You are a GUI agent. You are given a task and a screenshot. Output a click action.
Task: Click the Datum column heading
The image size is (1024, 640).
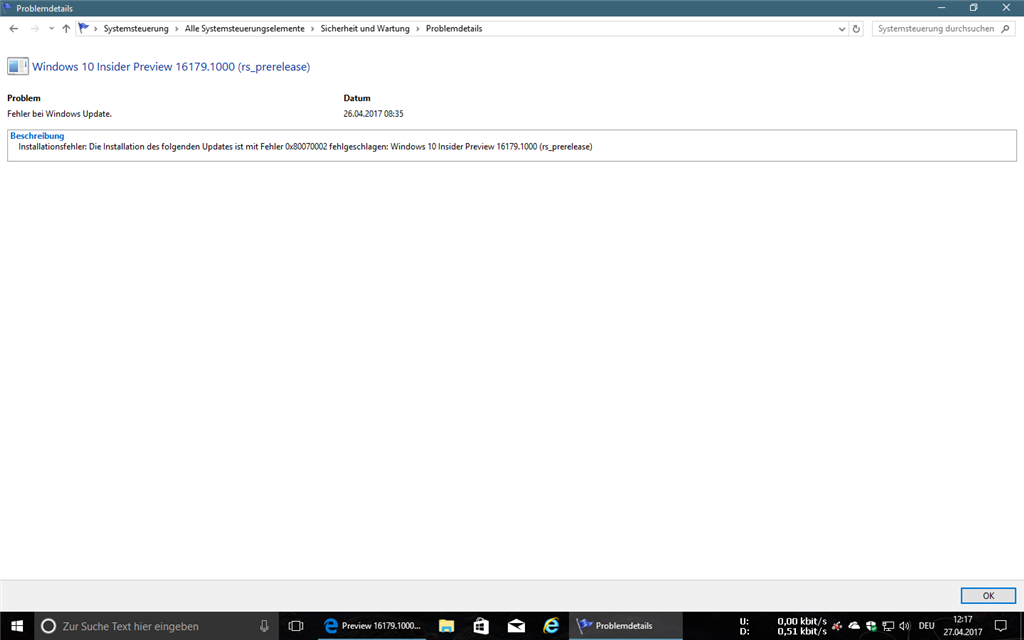click(x=357, y=98)
